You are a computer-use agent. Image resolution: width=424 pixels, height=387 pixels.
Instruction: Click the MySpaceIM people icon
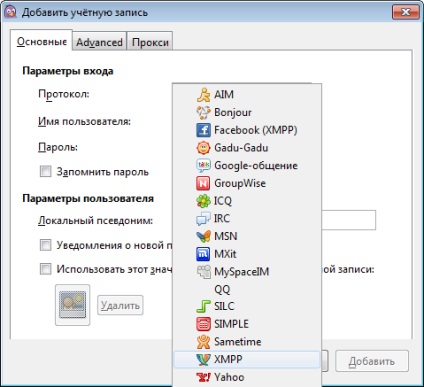click(x=203, y=271)
